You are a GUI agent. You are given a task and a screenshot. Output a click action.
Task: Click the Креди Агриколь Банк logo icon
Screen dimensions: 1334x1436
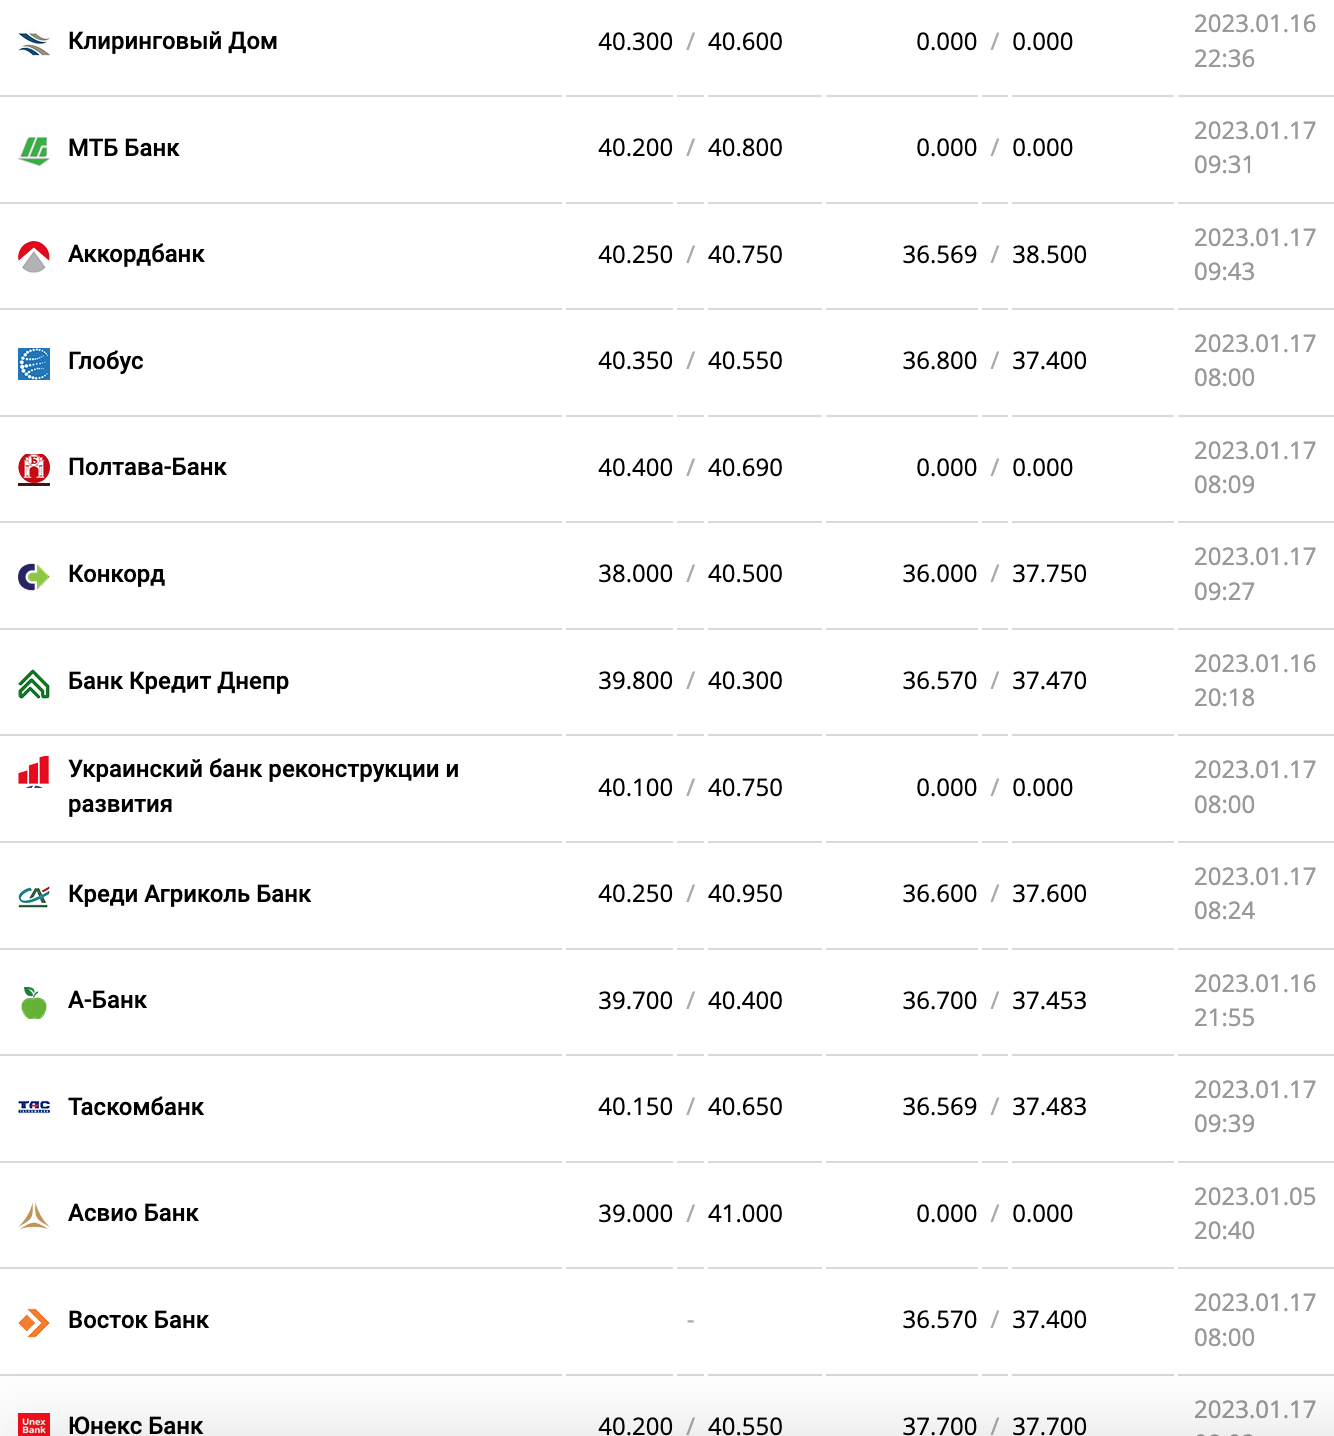(34, 896)
